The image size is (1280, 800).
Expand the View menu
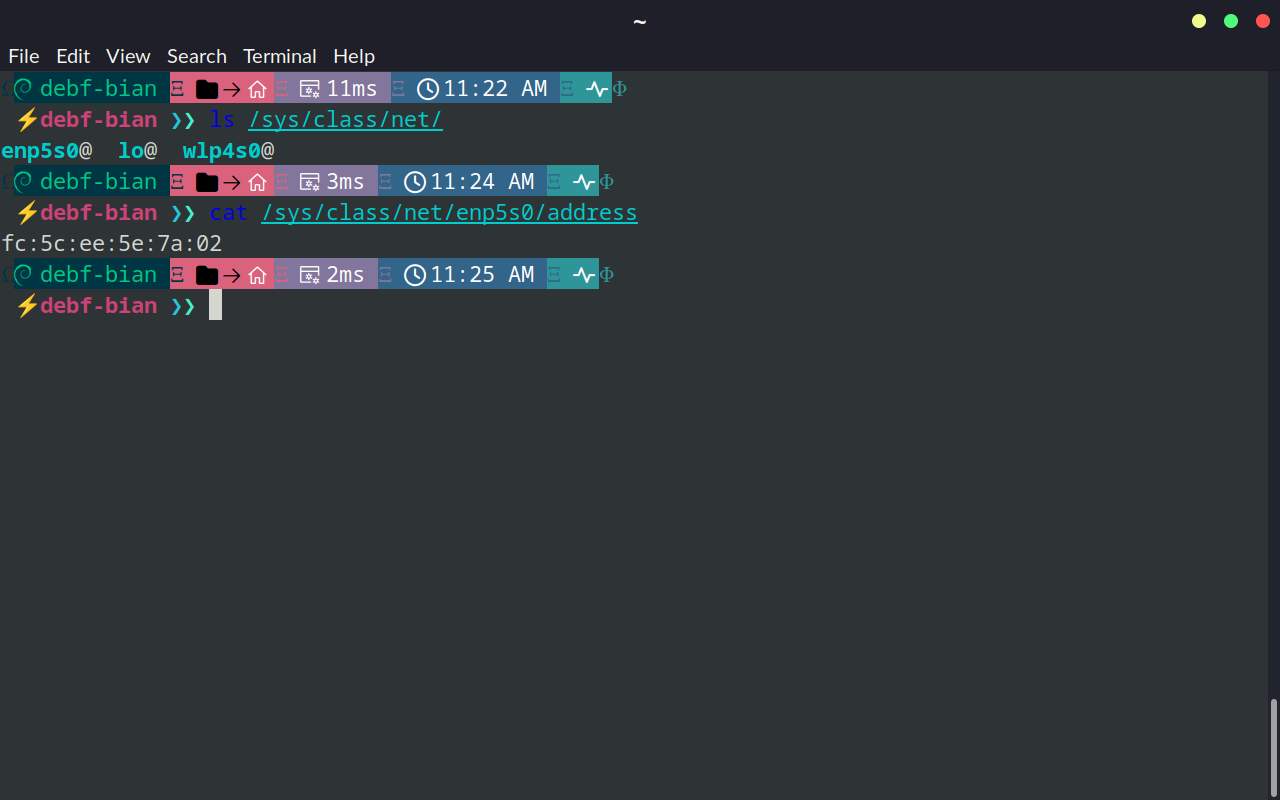[x=128, y=56]
